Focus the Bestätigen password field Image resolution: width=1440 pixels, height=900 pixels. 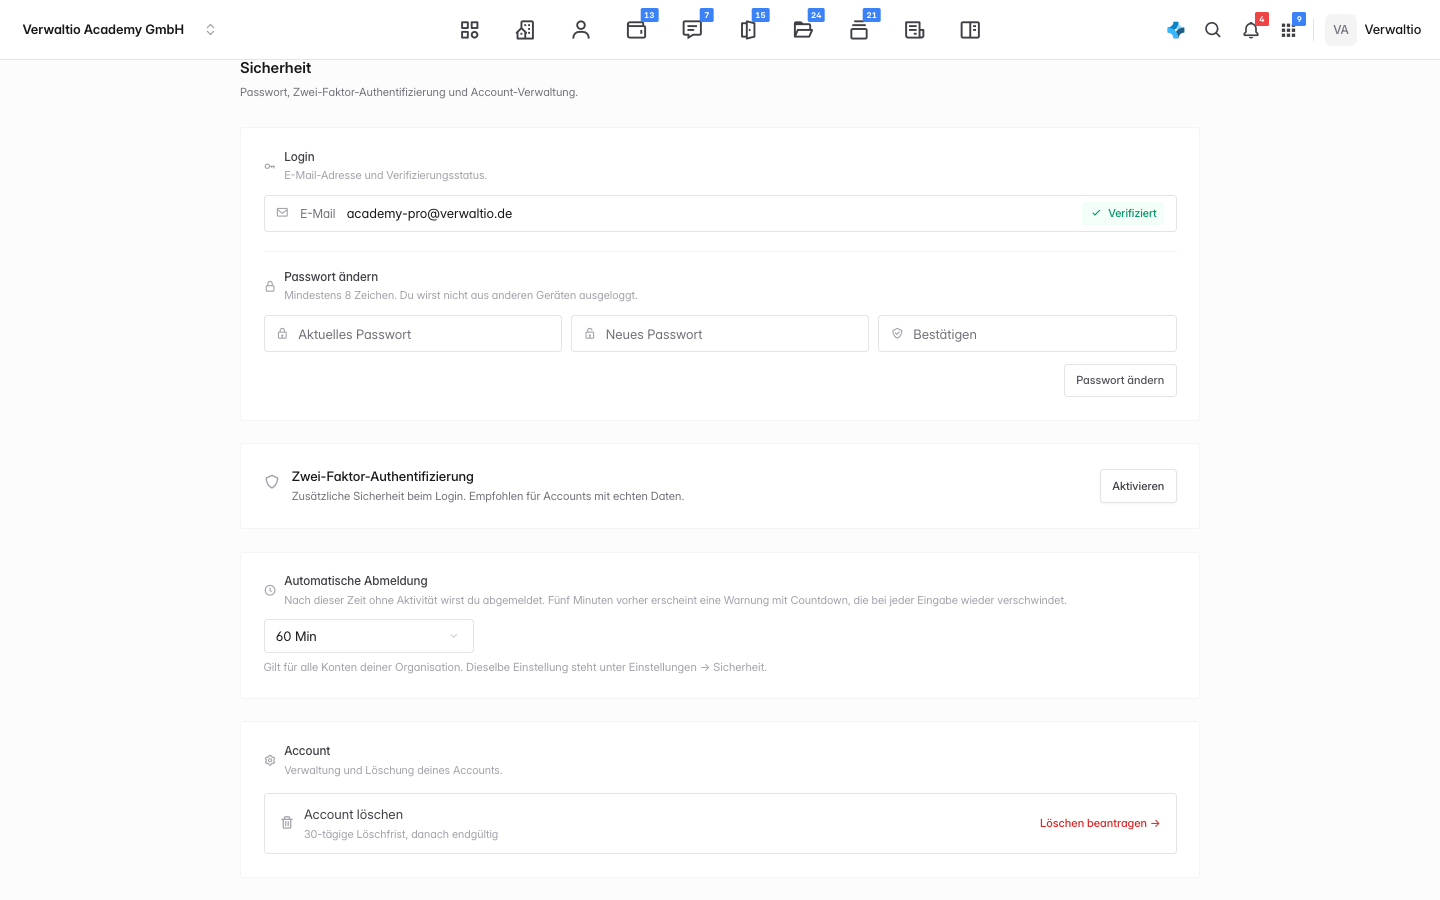1027,334
